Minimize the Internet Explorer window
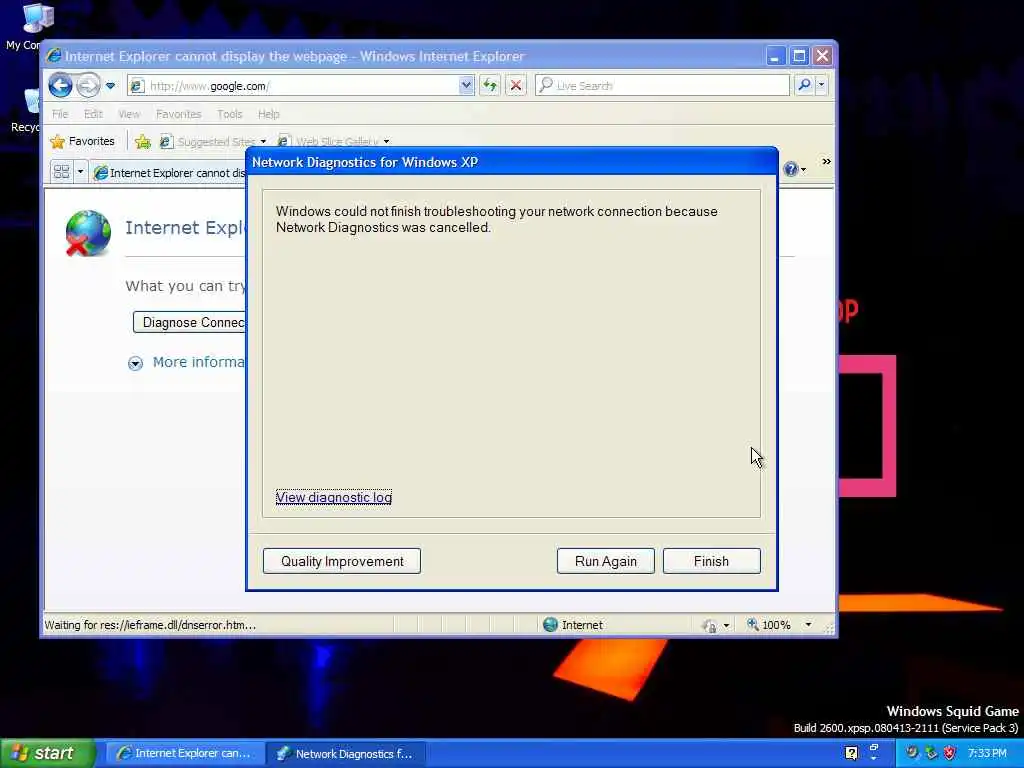Screen dimensions: 1024x768 [775, 56]
